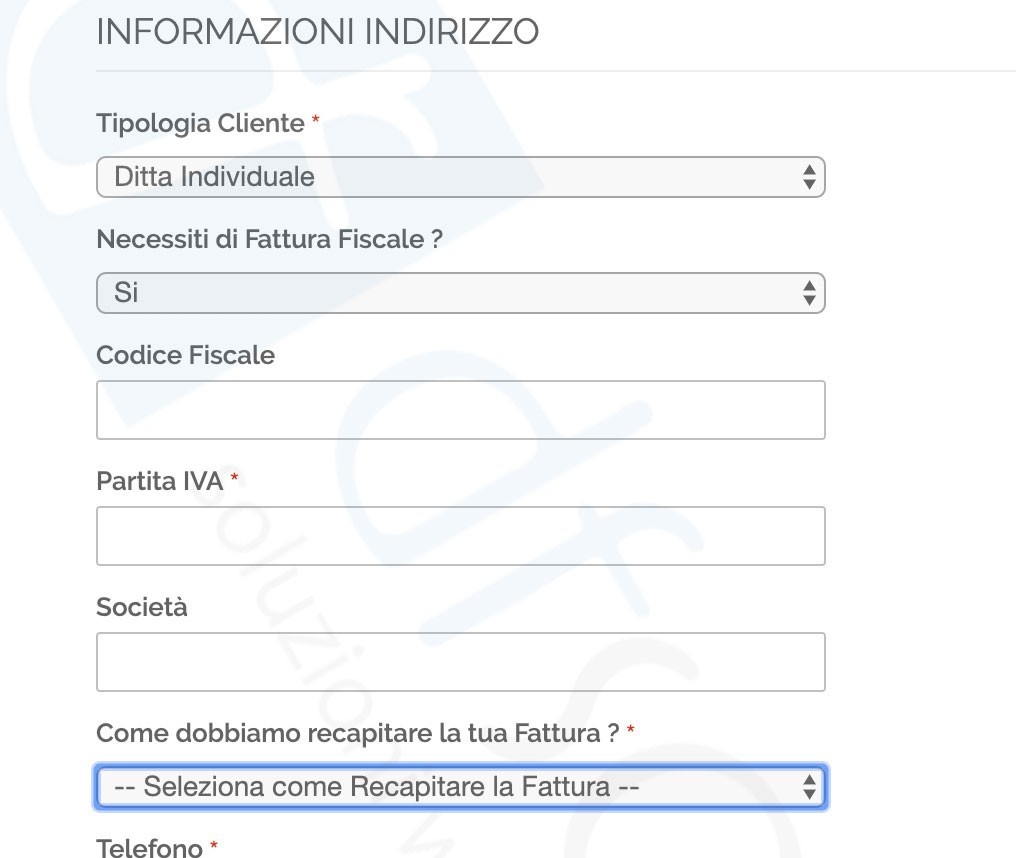This screenshot has width=1016, height=858.
Task: Click the Tipologia Cliente label
Action: coord(200,123)
